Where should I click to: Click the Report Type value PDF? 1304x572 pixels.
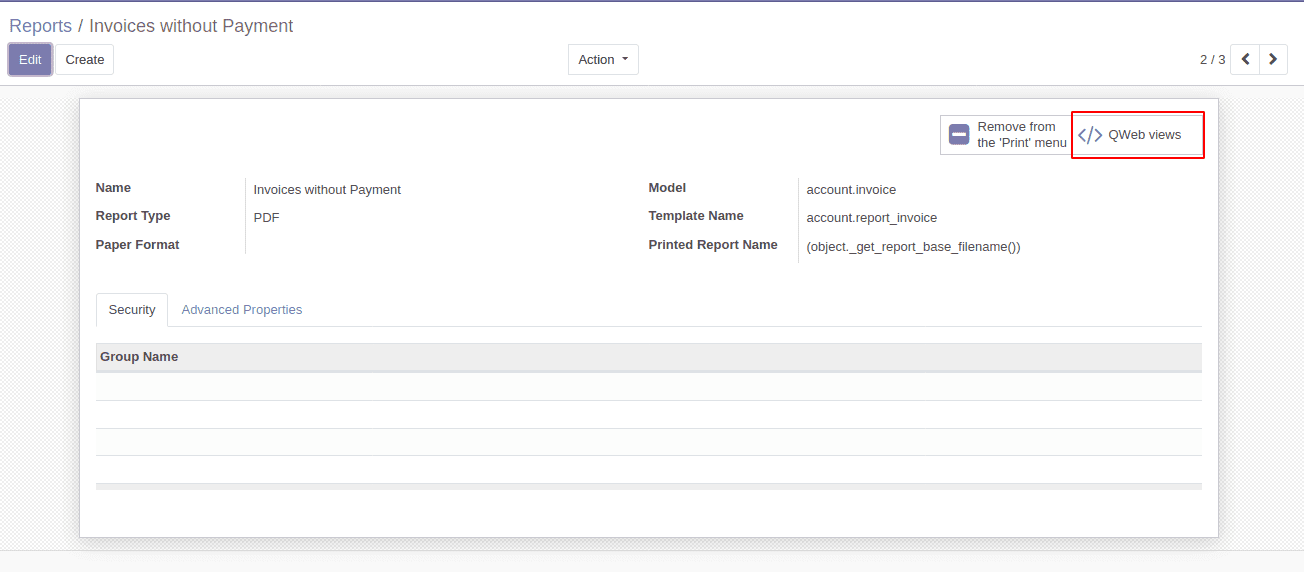pos(266,218)
